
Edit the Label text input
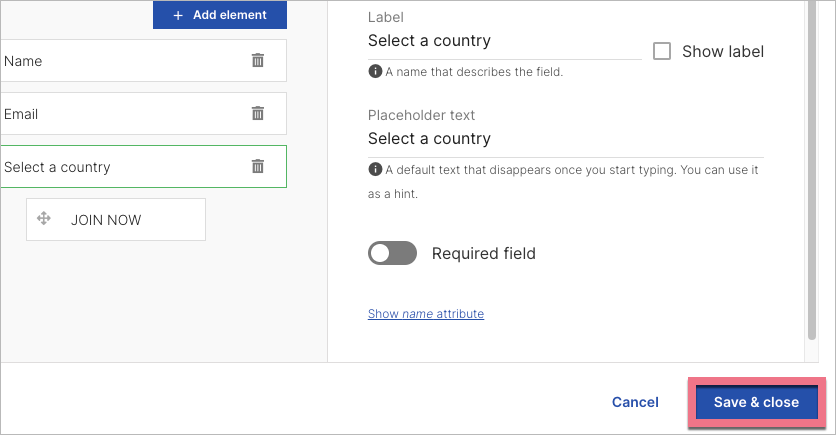tap(504, 41)
